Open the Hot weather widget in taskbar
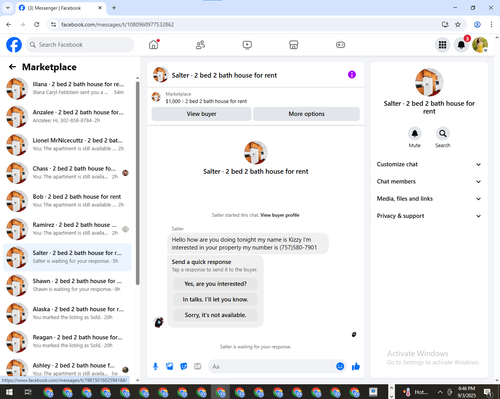 (415, 392)
